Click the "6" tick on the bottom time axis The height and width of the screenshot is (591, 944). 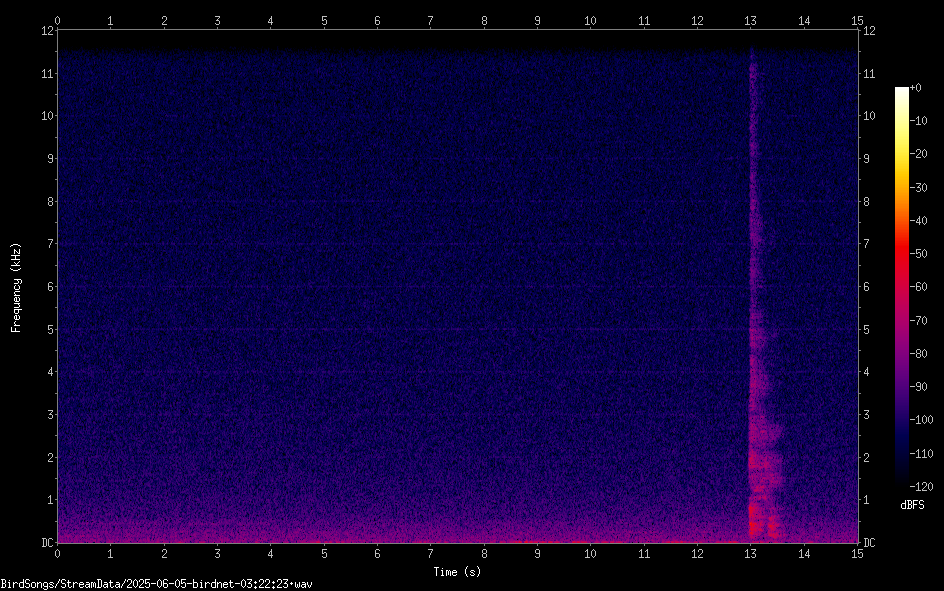click(x=377, y=554)
